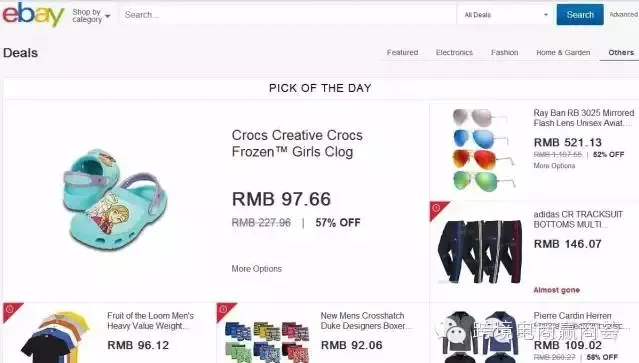Open the Advanced search link
Image resolution: width=639 pixels, height=363 pixels.
(x=624, y=15)
